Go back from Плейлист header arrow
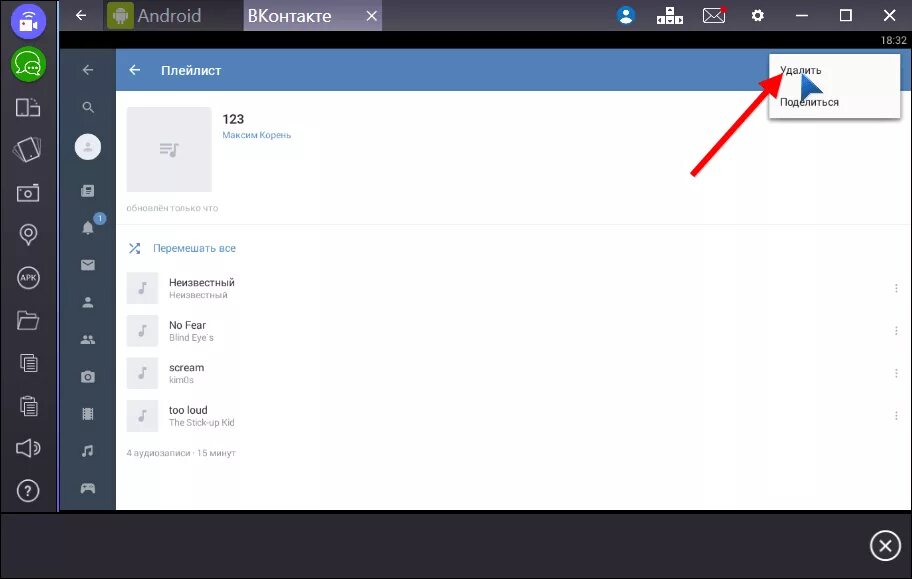Screen dimensions: 912x579 [x=134, y=70]
